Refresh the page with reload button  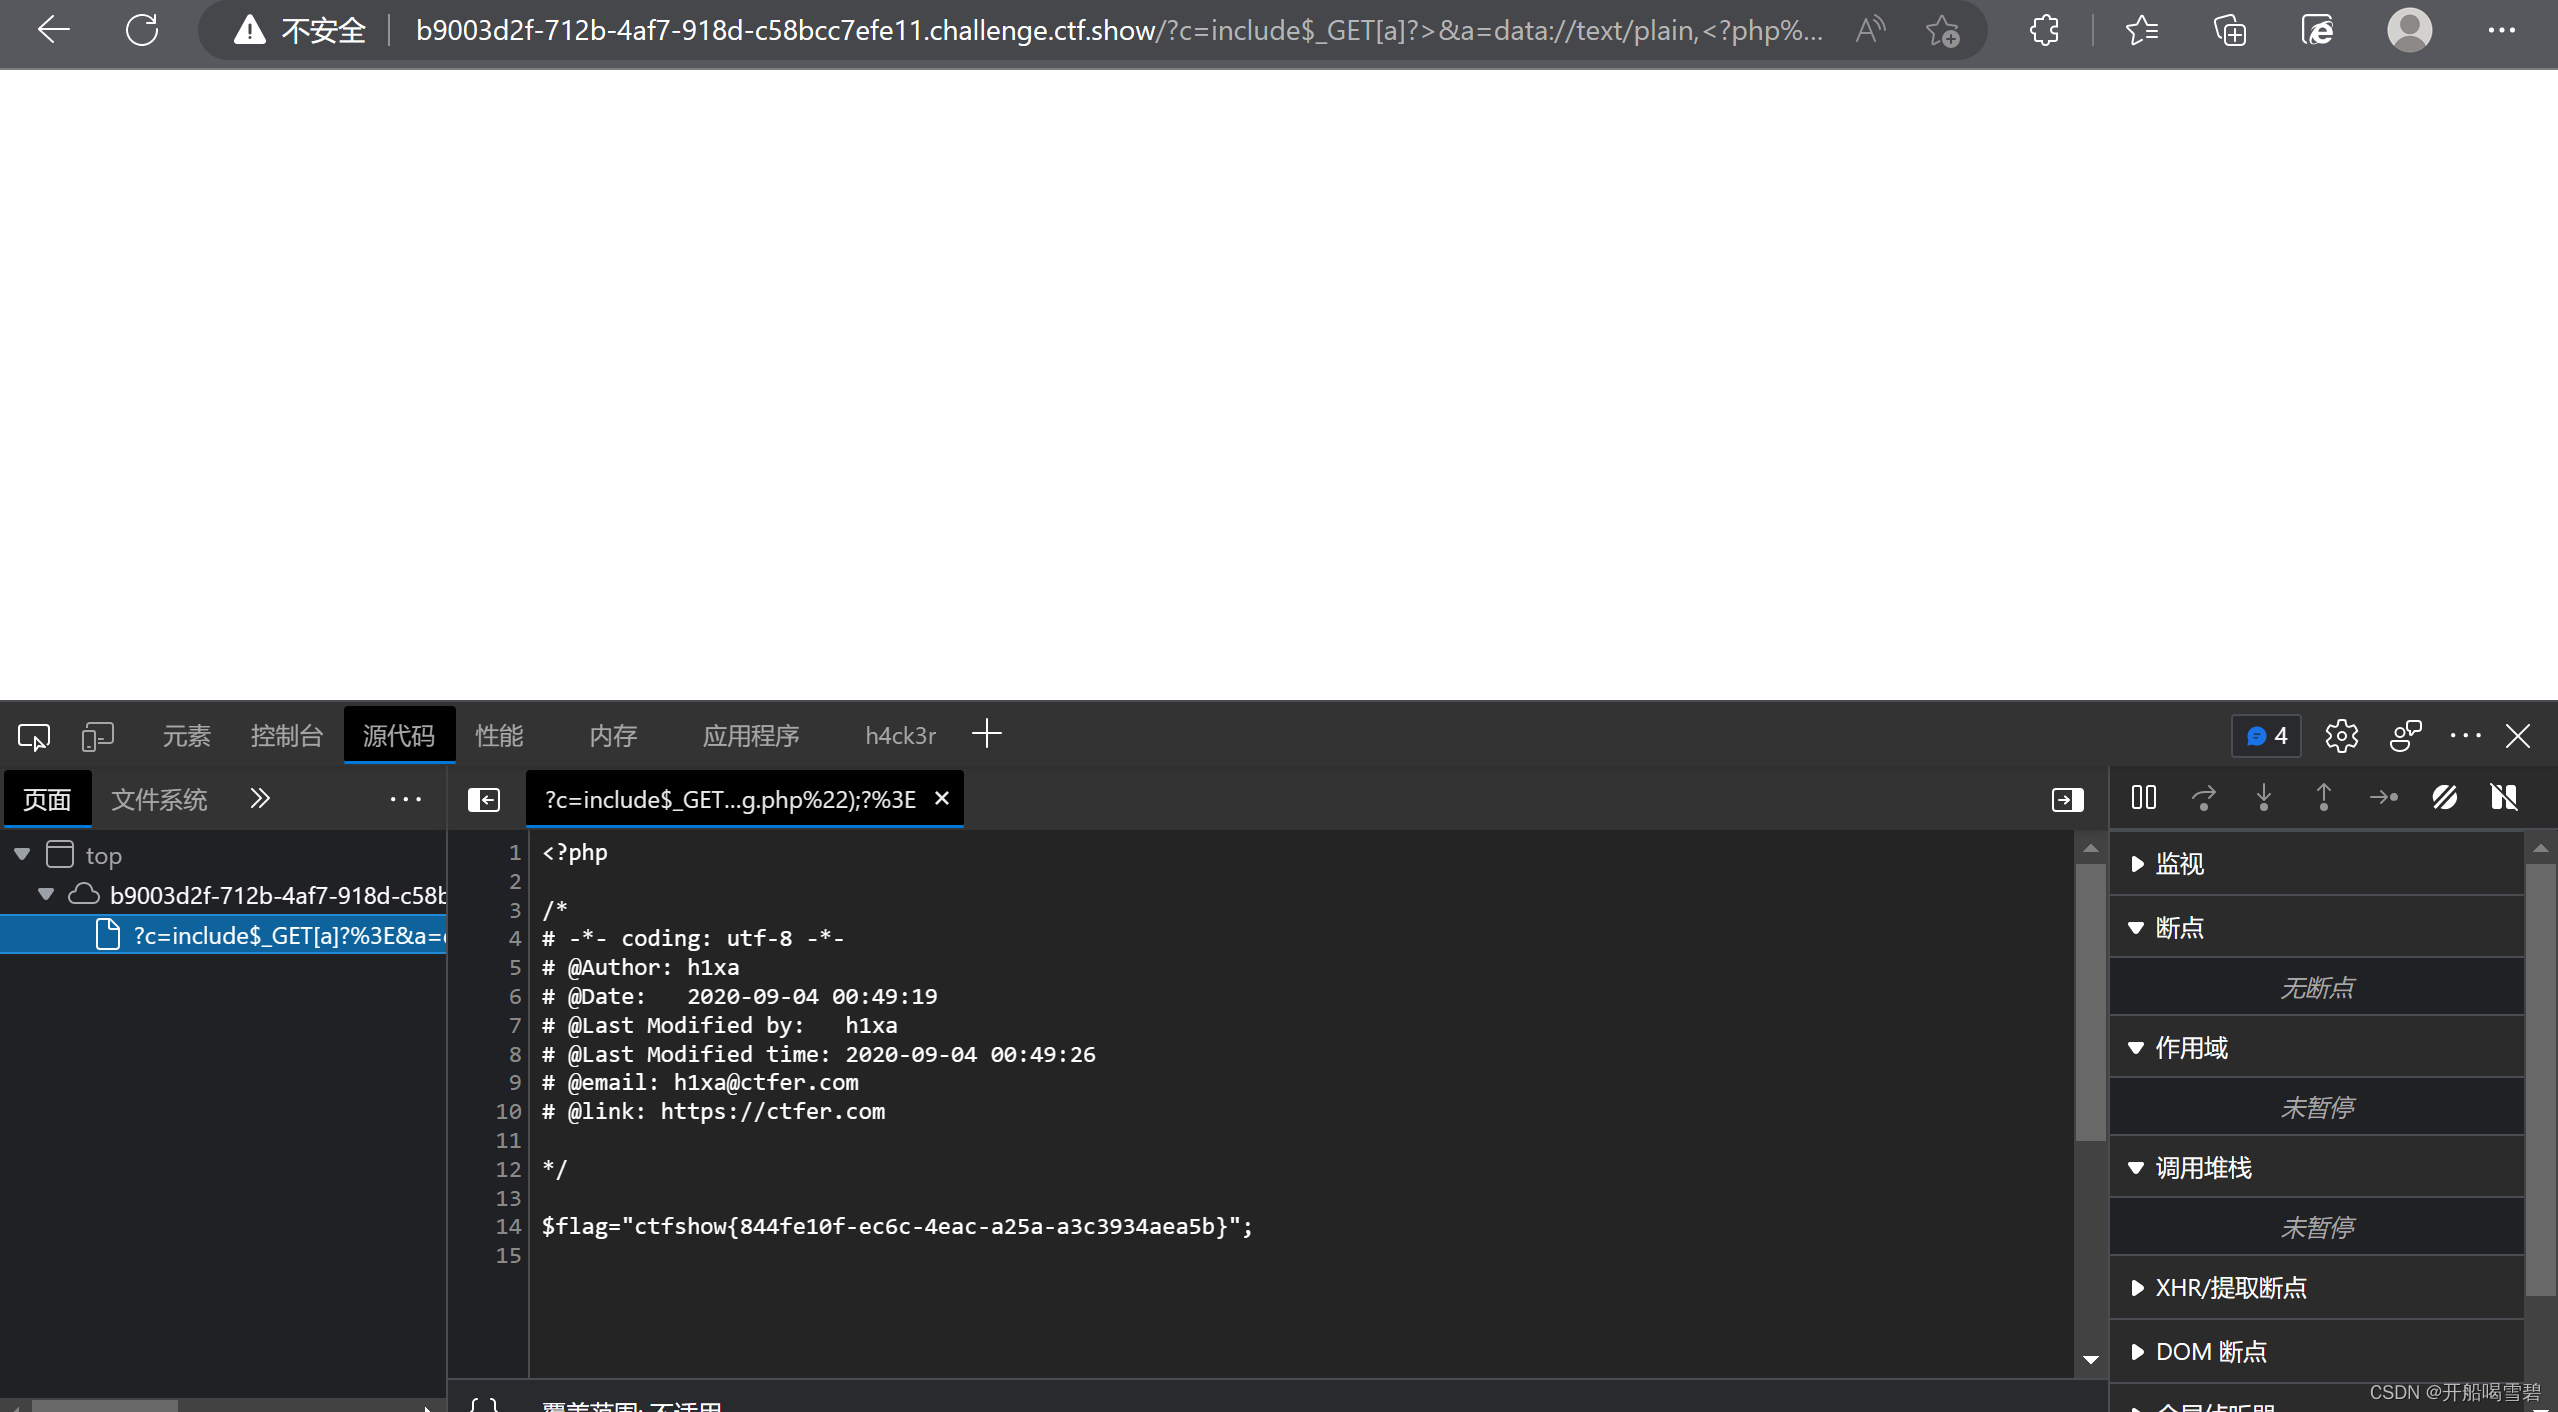coord(142,31)
